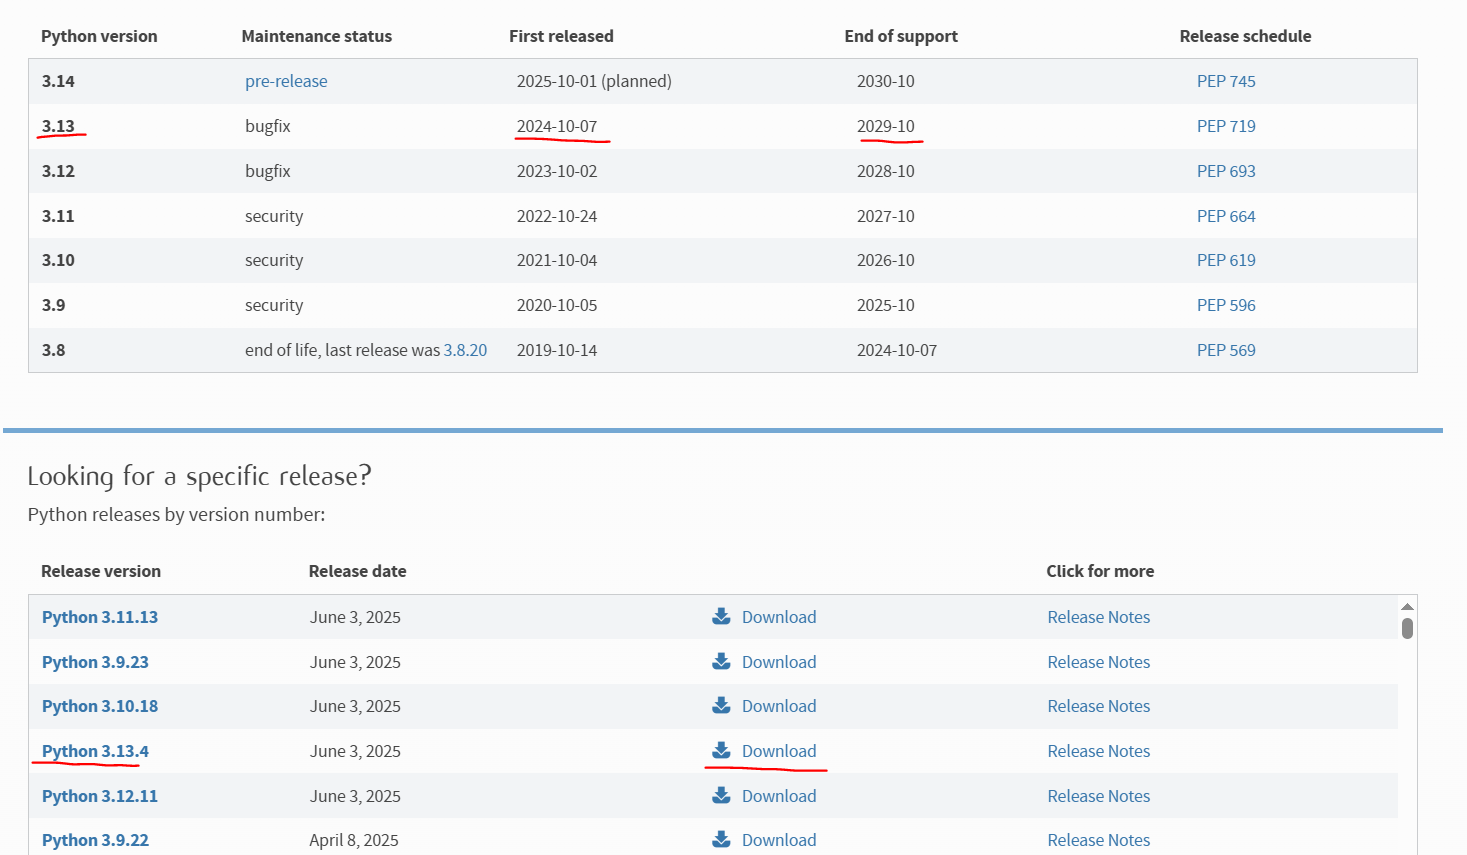Image resolution: width=1467 pixels, height=855 pixels.
Task: Open the pre-release status link for 3.14
Action: [286, 81]
